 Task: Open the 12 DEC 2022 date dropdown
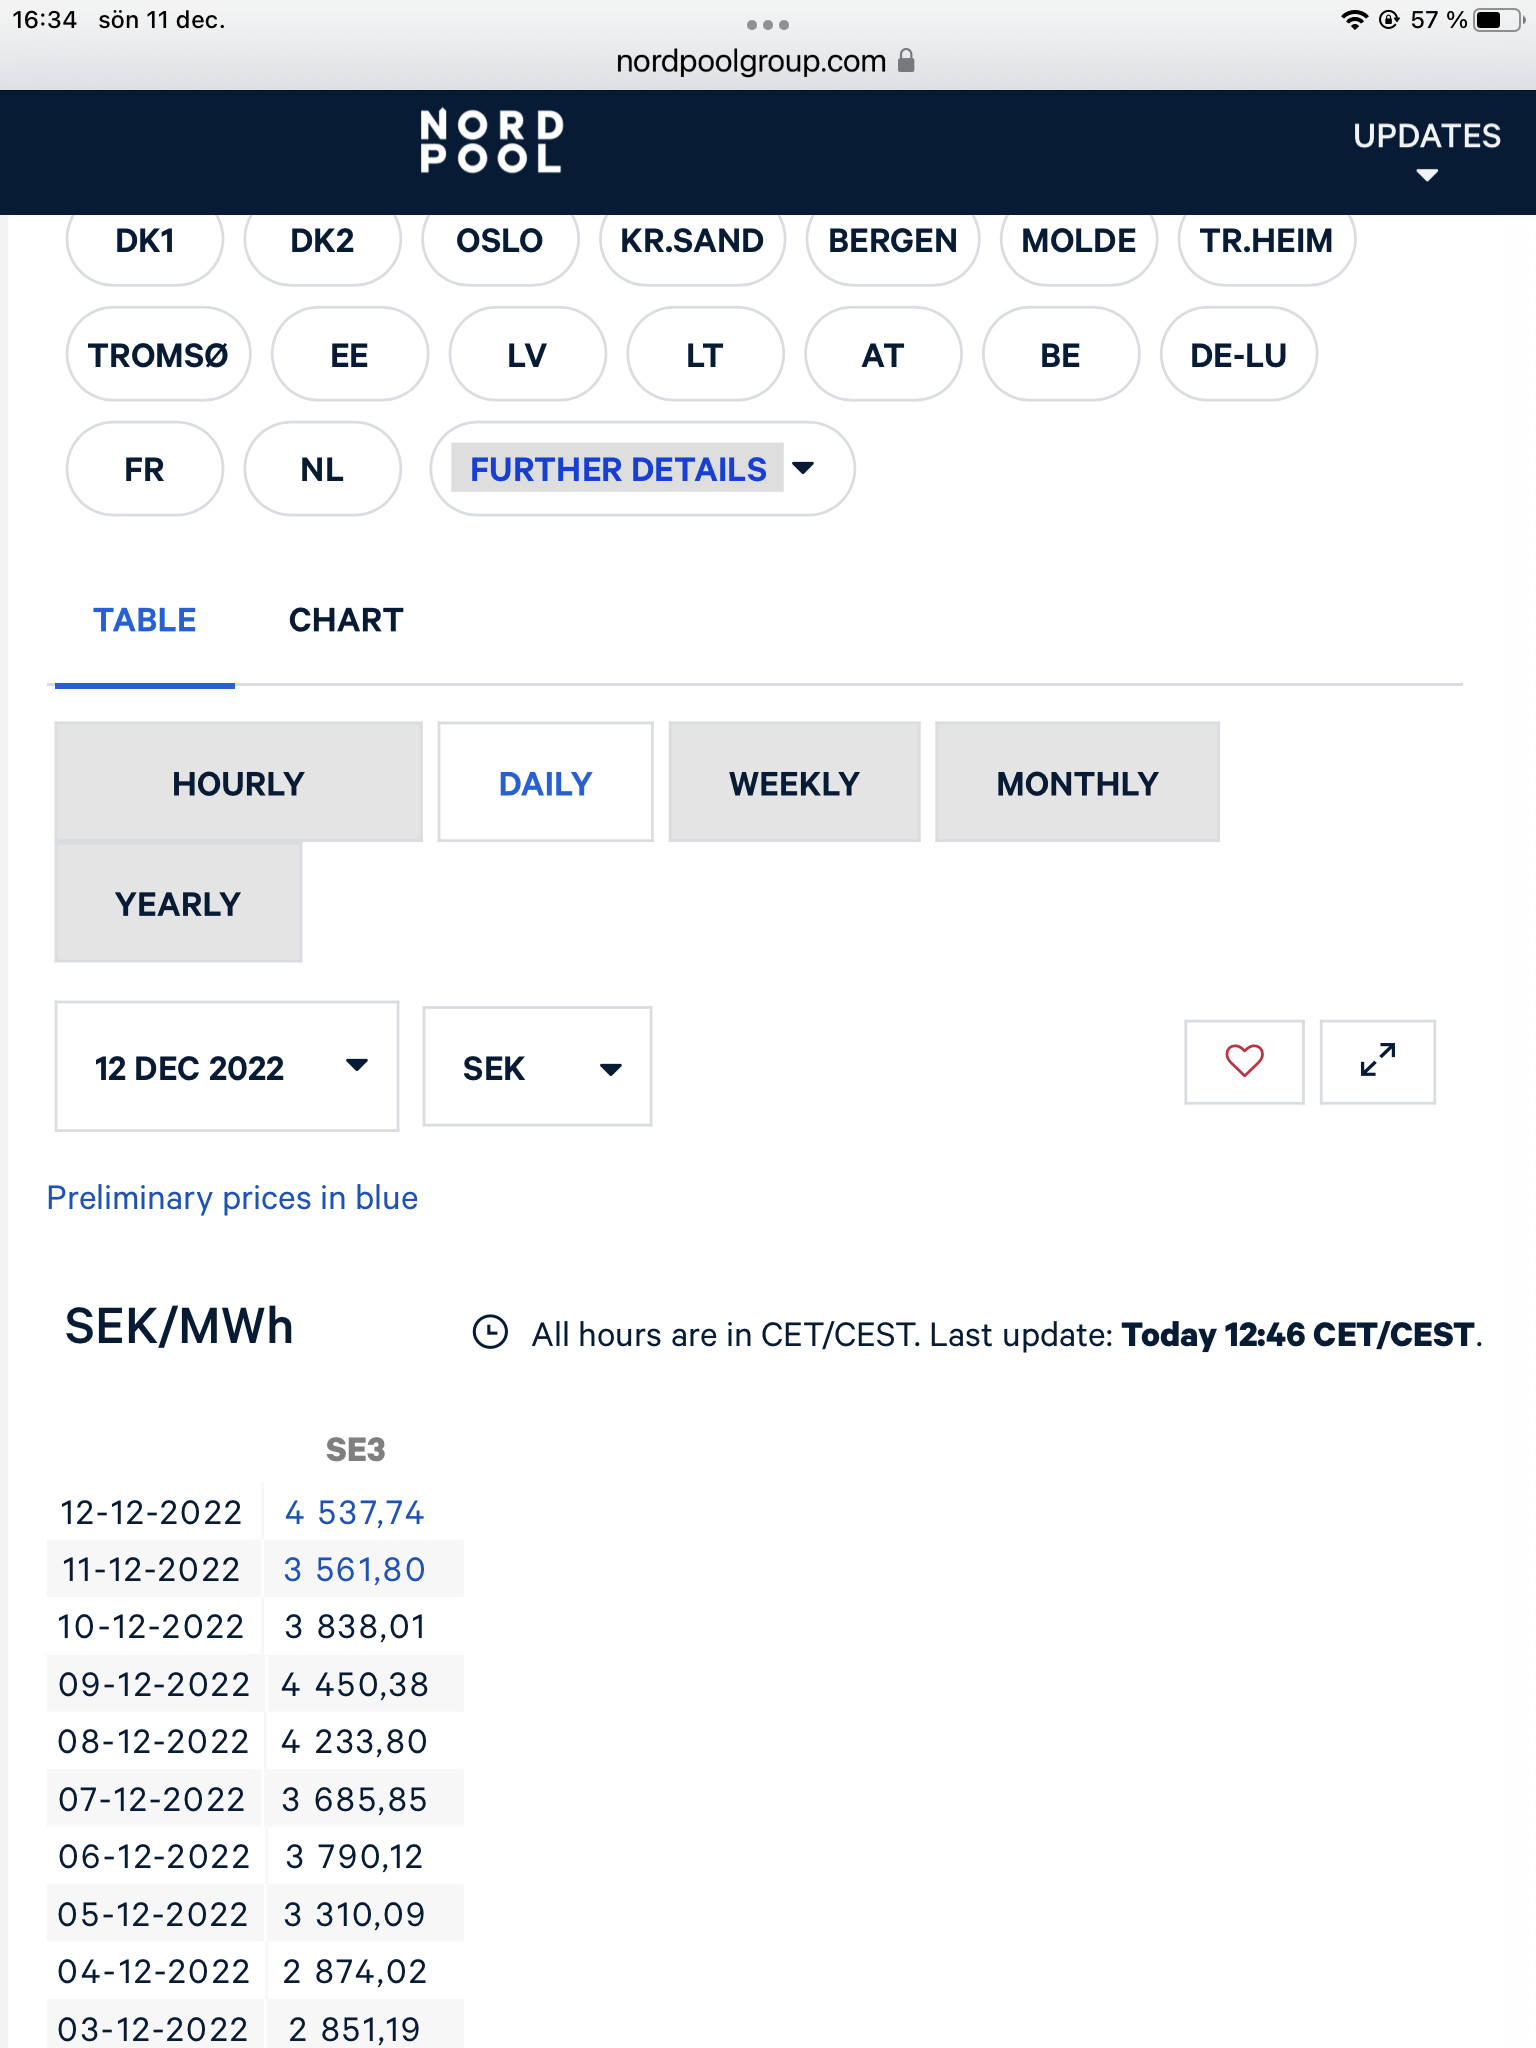click(227, 1067)
